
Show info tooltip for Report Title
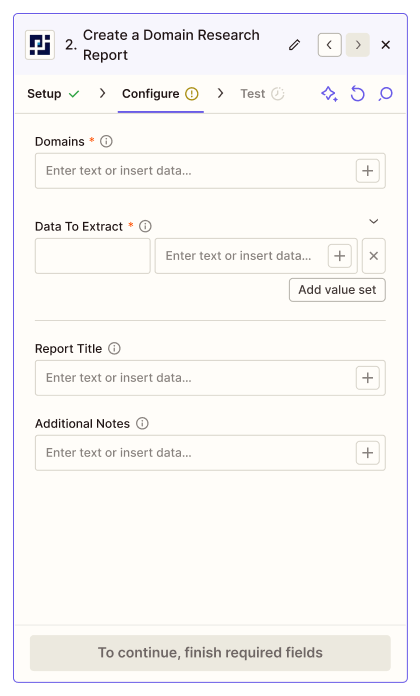click(x=115, y=349)
